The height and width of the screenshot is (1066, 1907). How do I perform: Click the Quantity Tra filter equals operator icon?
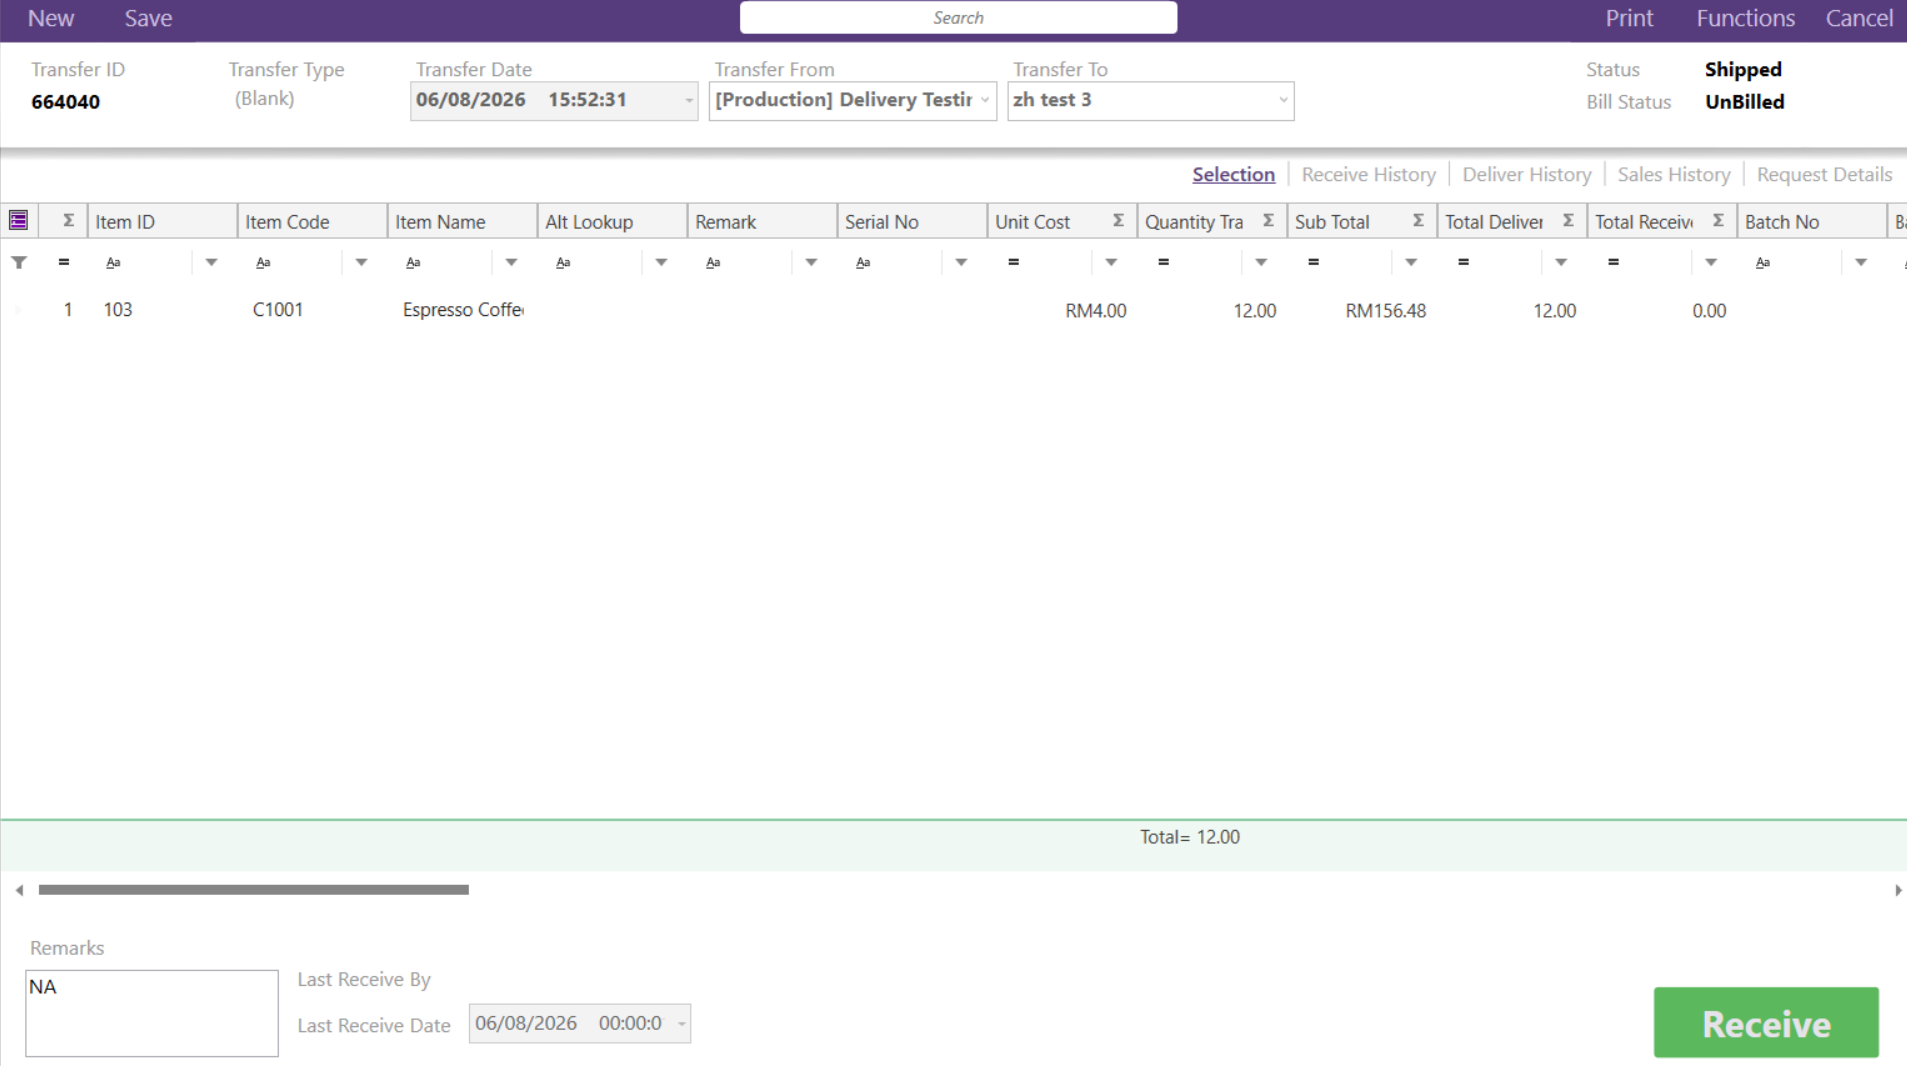(x=1163, y=262)
